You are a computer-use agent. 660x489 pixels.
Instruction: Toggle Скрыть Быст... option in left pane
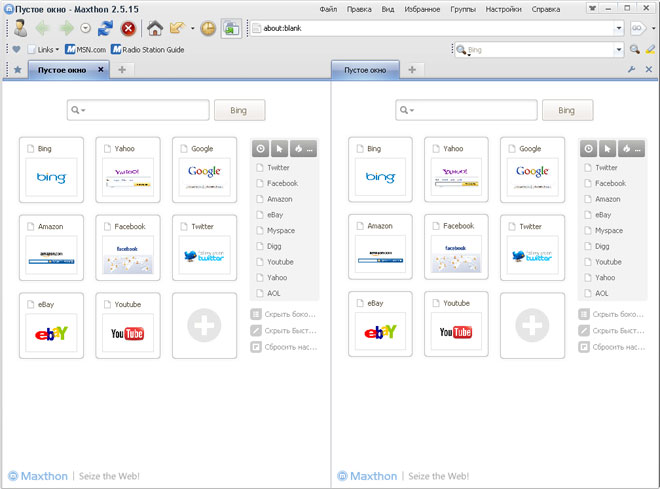click(x=283, y=331)
